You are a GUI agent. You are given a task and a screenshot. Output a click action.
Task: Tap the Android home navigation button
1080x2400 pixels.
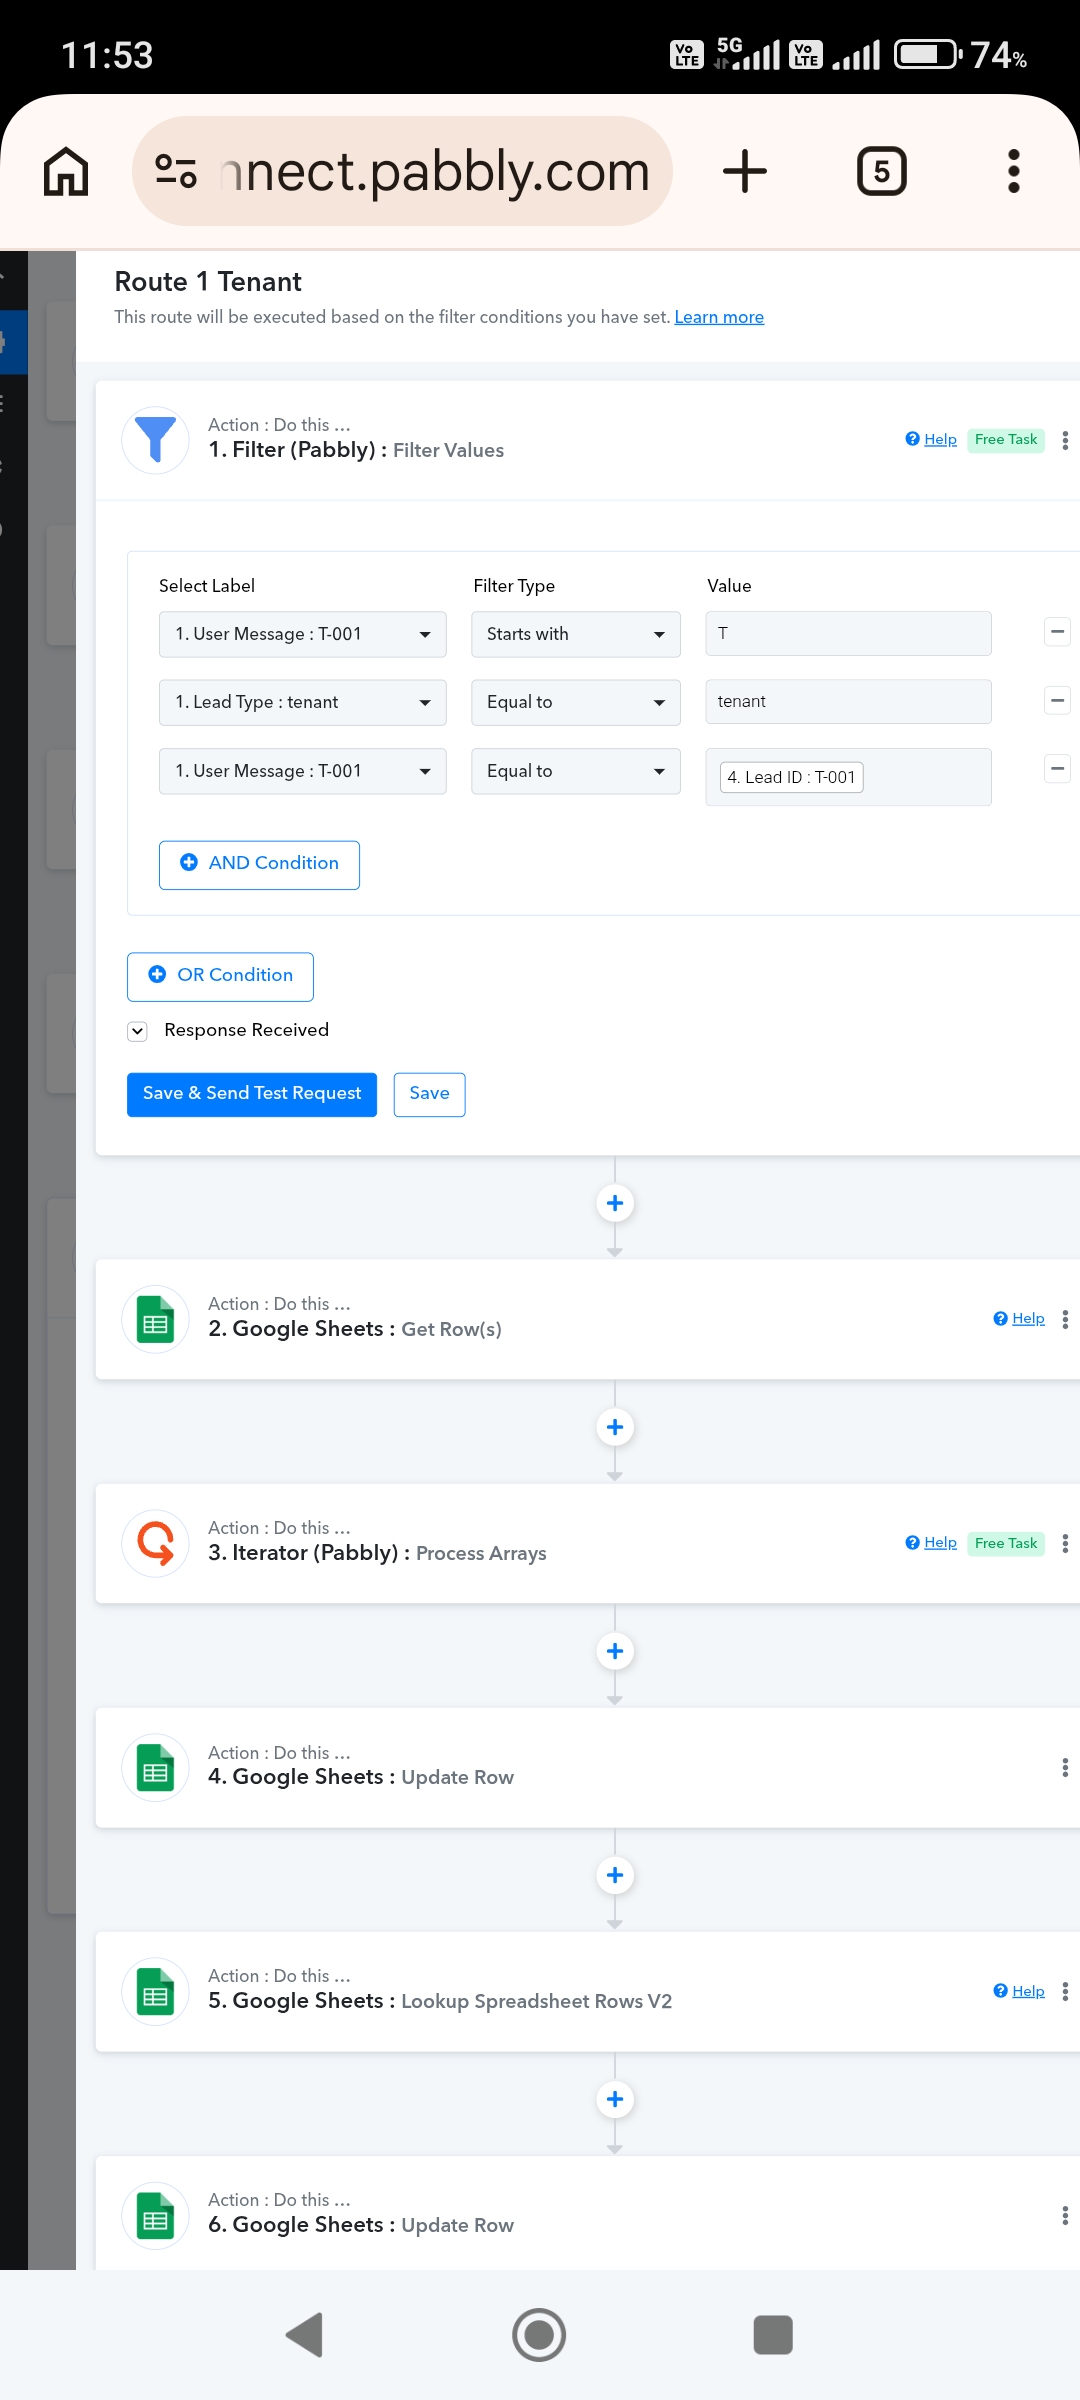click(x=539, y=2335)
